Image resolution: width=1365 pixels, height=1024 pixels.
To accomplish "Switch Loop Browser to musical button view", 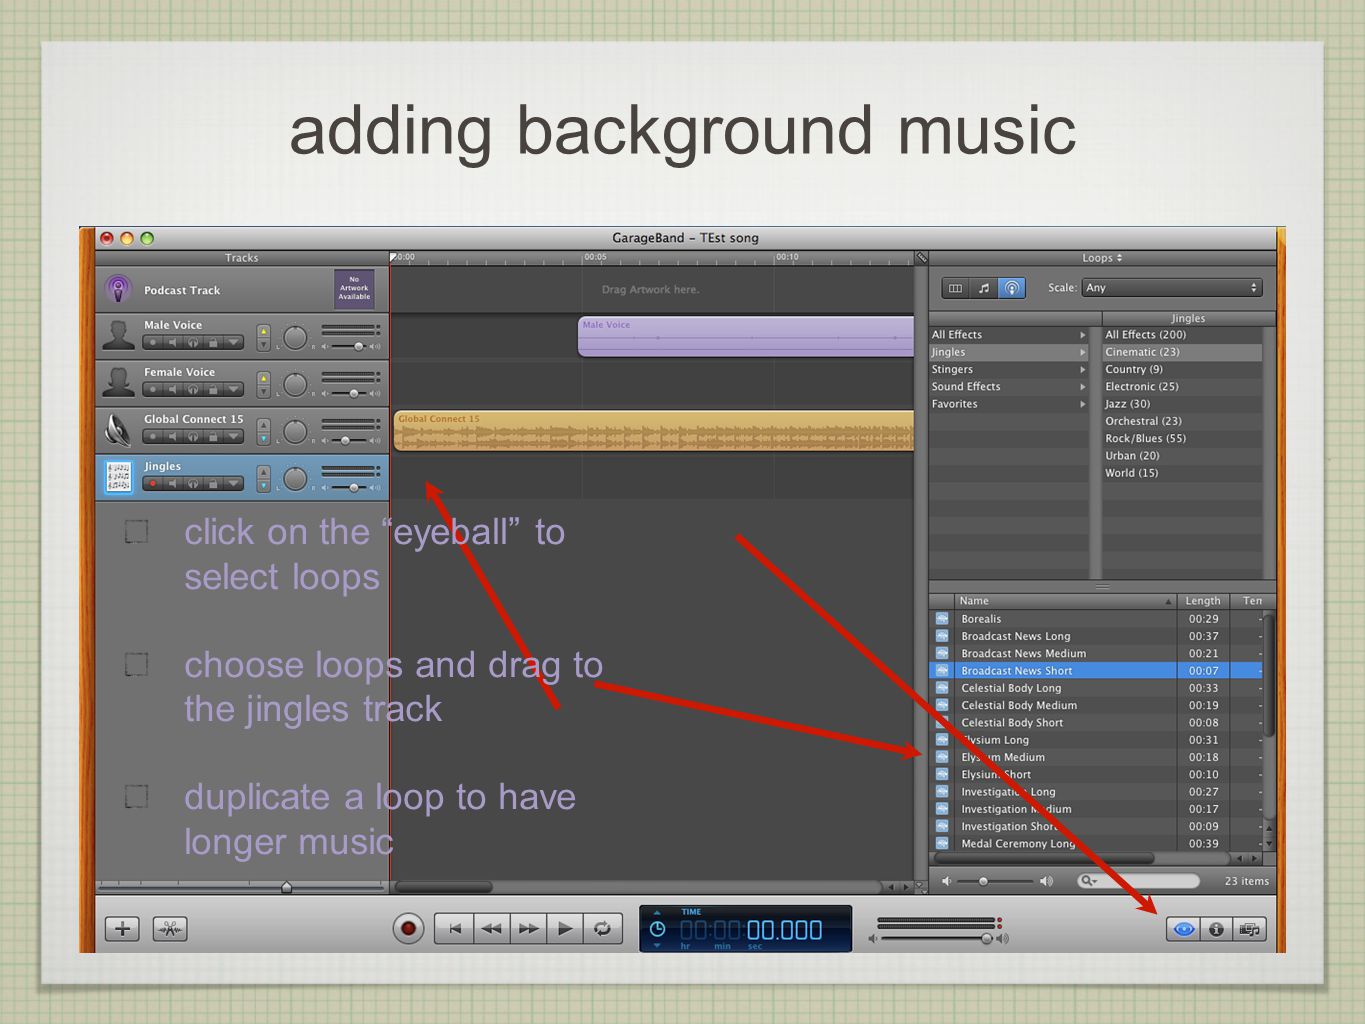I will click(984, 288).
